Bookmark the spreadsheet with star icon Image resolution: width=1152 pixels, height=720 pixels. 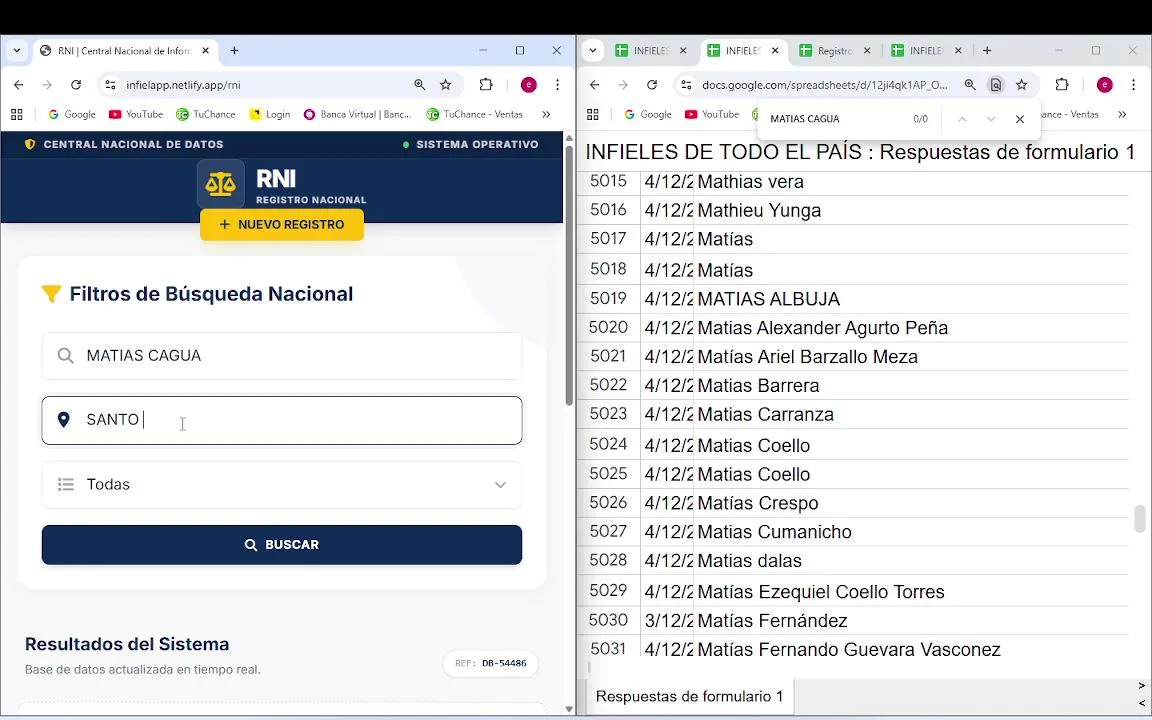[x=1021, y=85]
